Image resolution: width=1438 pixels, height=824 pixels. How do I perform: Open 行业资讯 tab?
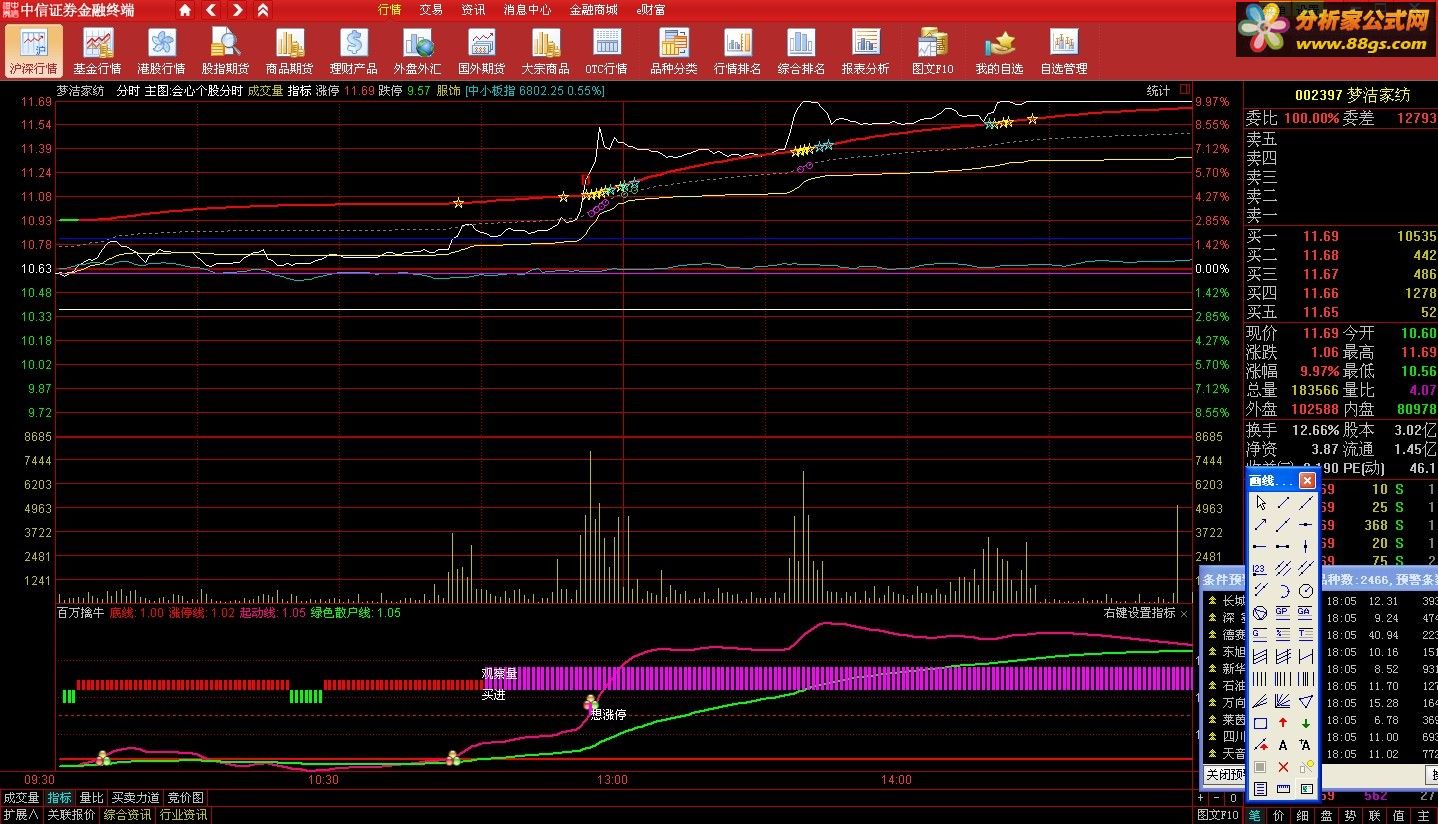point(184,815)
